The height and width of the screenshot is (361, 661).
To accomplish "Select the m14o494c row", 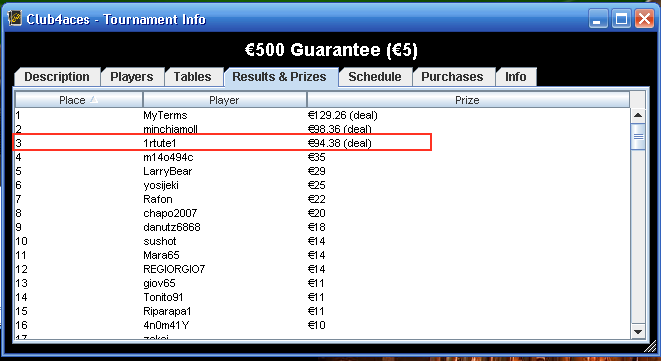I will pyautogui.click(x=322, y=157).
